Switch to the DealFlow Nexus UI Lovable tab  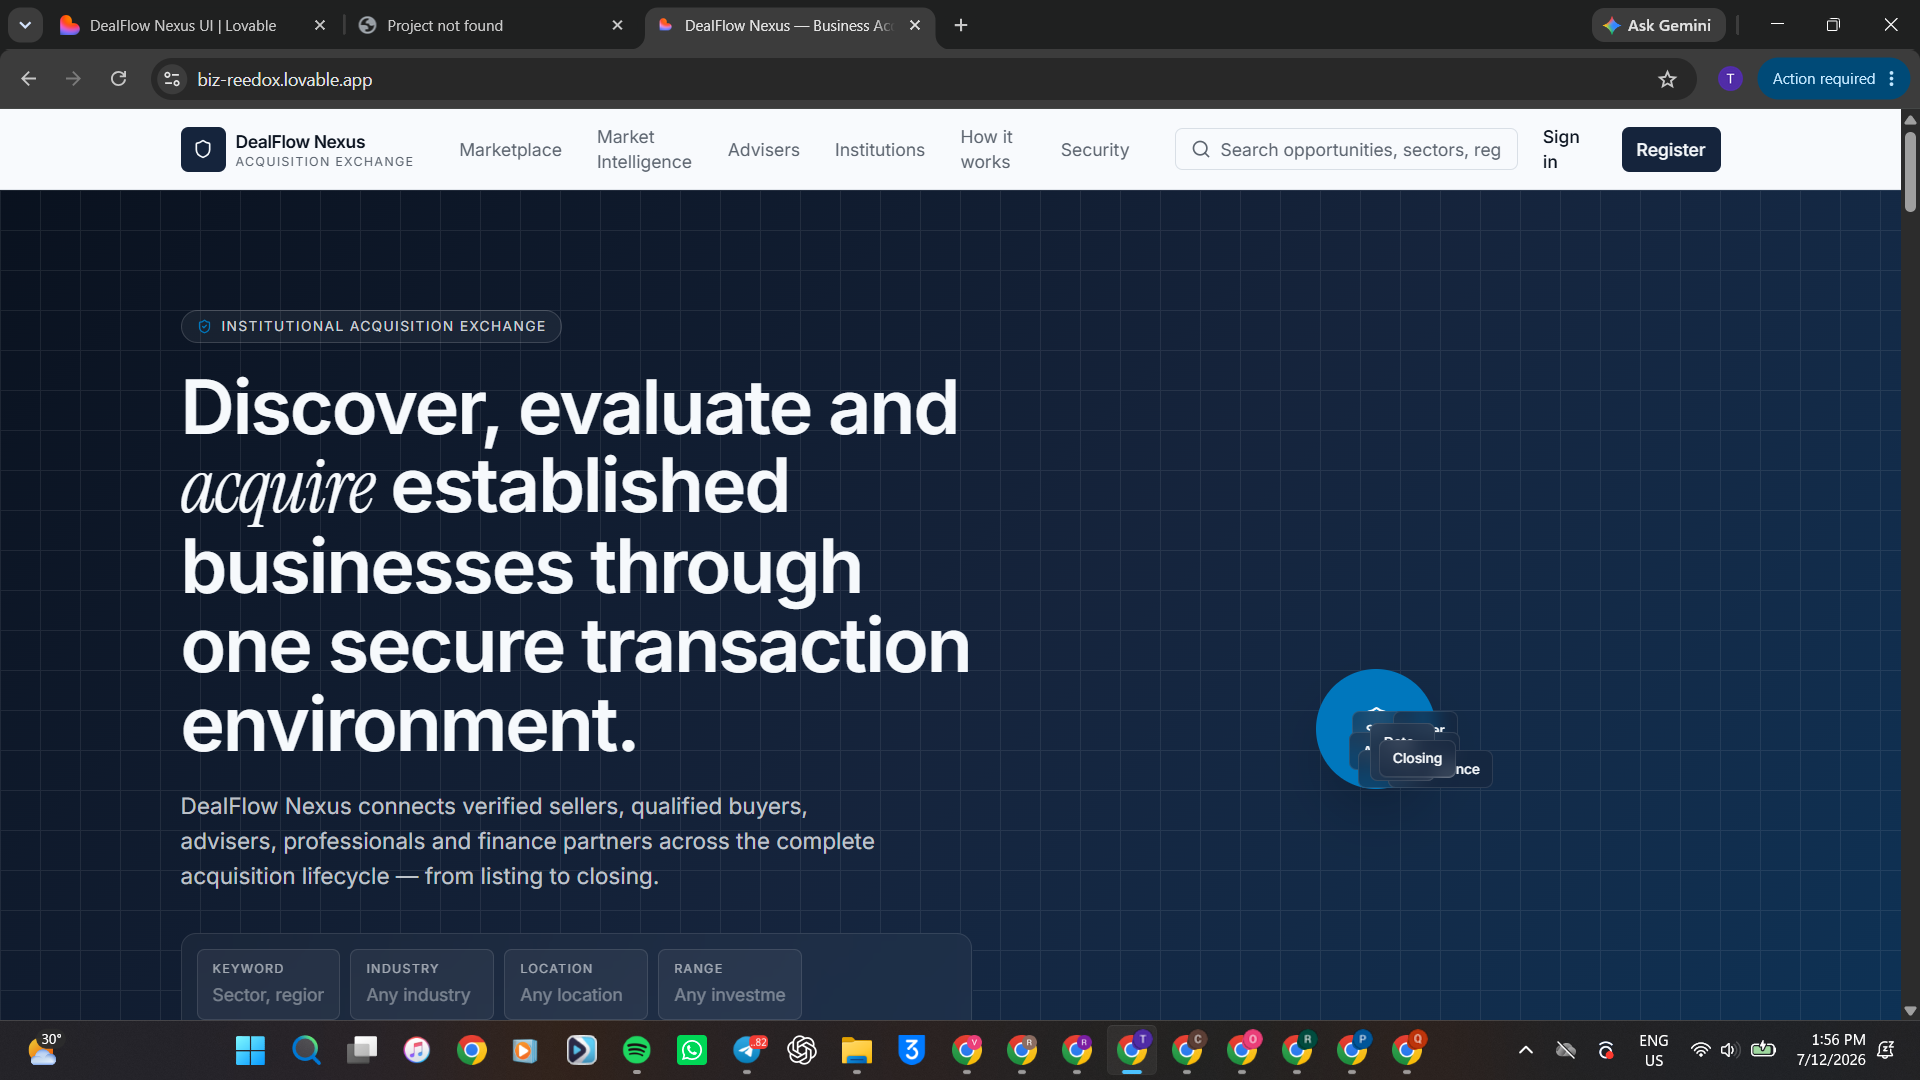(183, 26)
